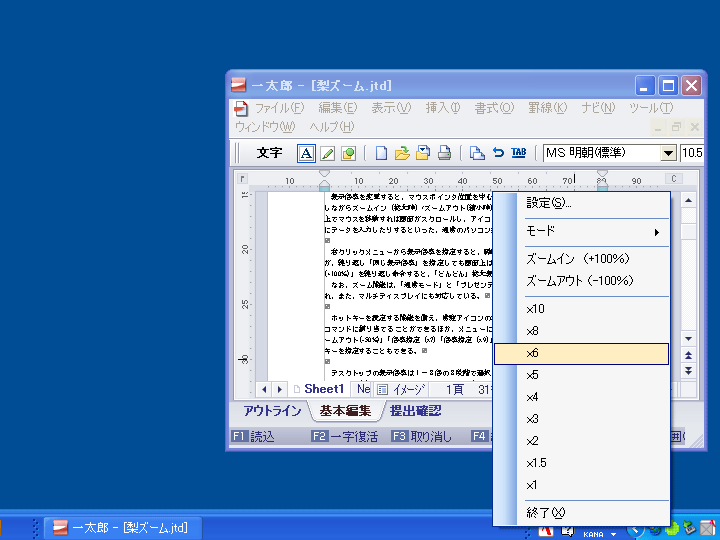Switch to the 基本編集 tab
This screenshot has height=540, width=720.
point(345,411)
